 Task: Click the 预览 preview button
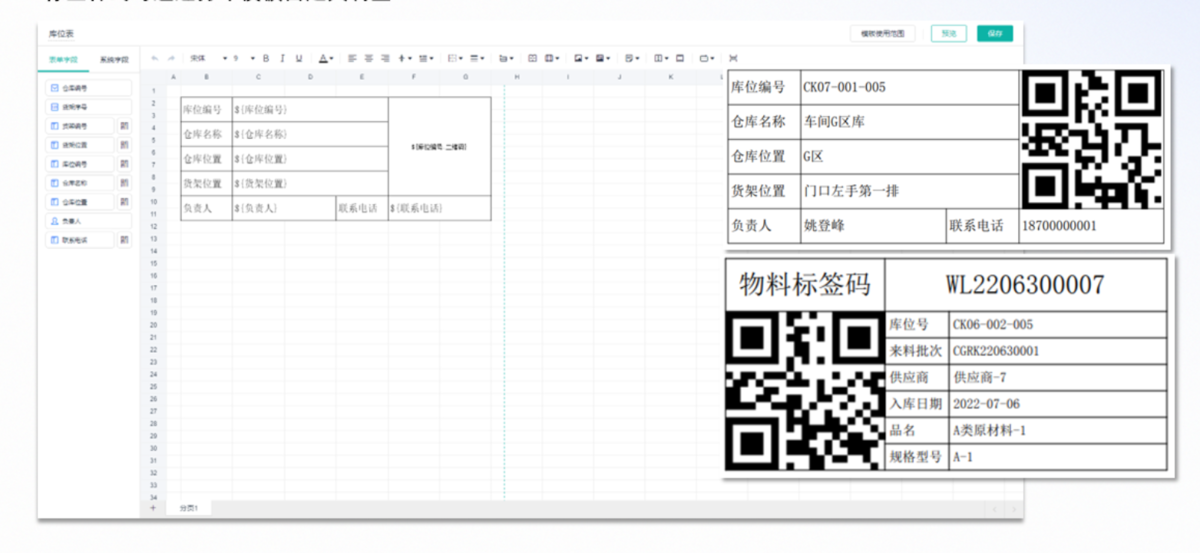(x=948, y=33)
